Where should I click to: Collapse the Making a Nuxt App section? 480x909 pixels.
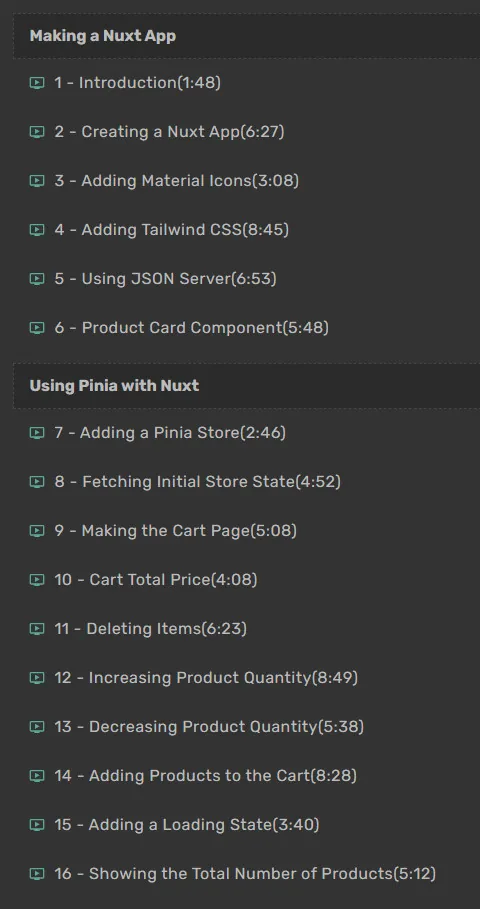[x=246, y=36]
